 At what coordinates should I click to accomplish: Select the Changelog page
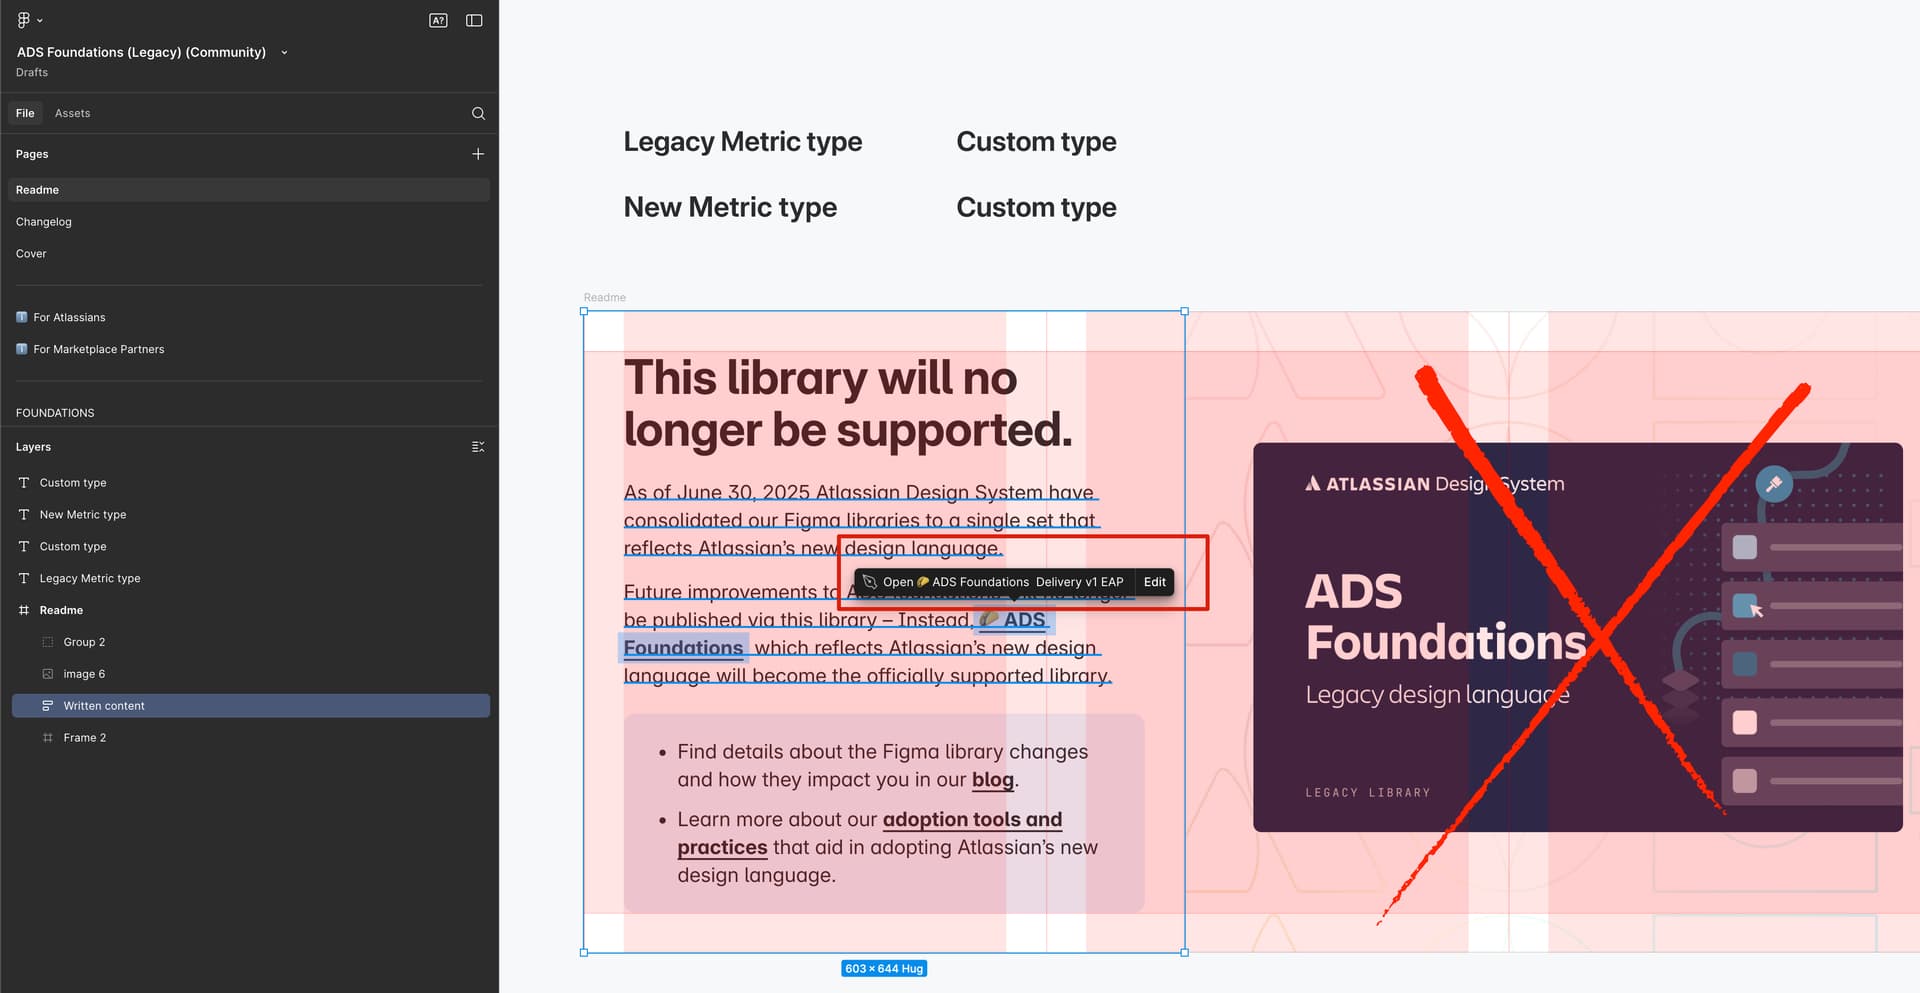(249, 222)
